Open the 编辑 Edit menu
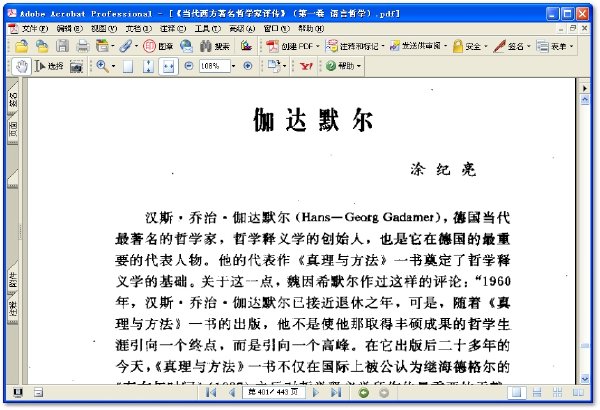Viewport: 600px width, 410px height. pyautogui.click(x=69, y=28)
